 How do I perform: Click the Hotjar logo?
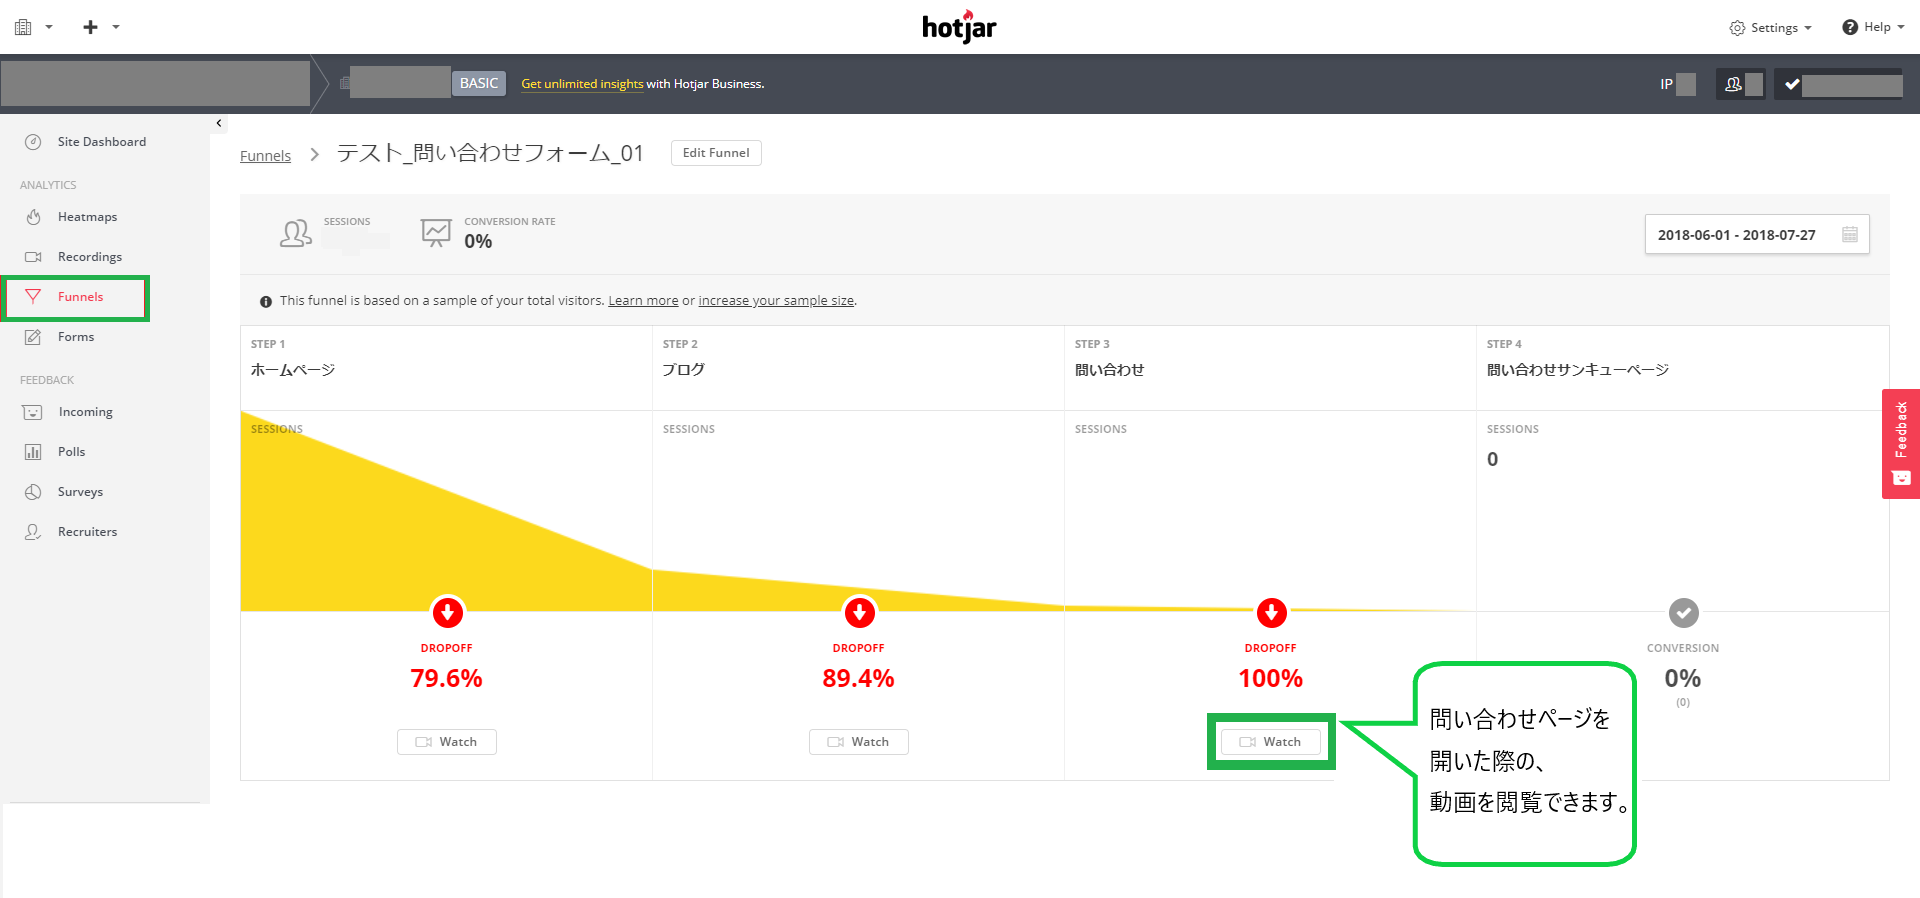pyautogui.click(x=959, y=27)
